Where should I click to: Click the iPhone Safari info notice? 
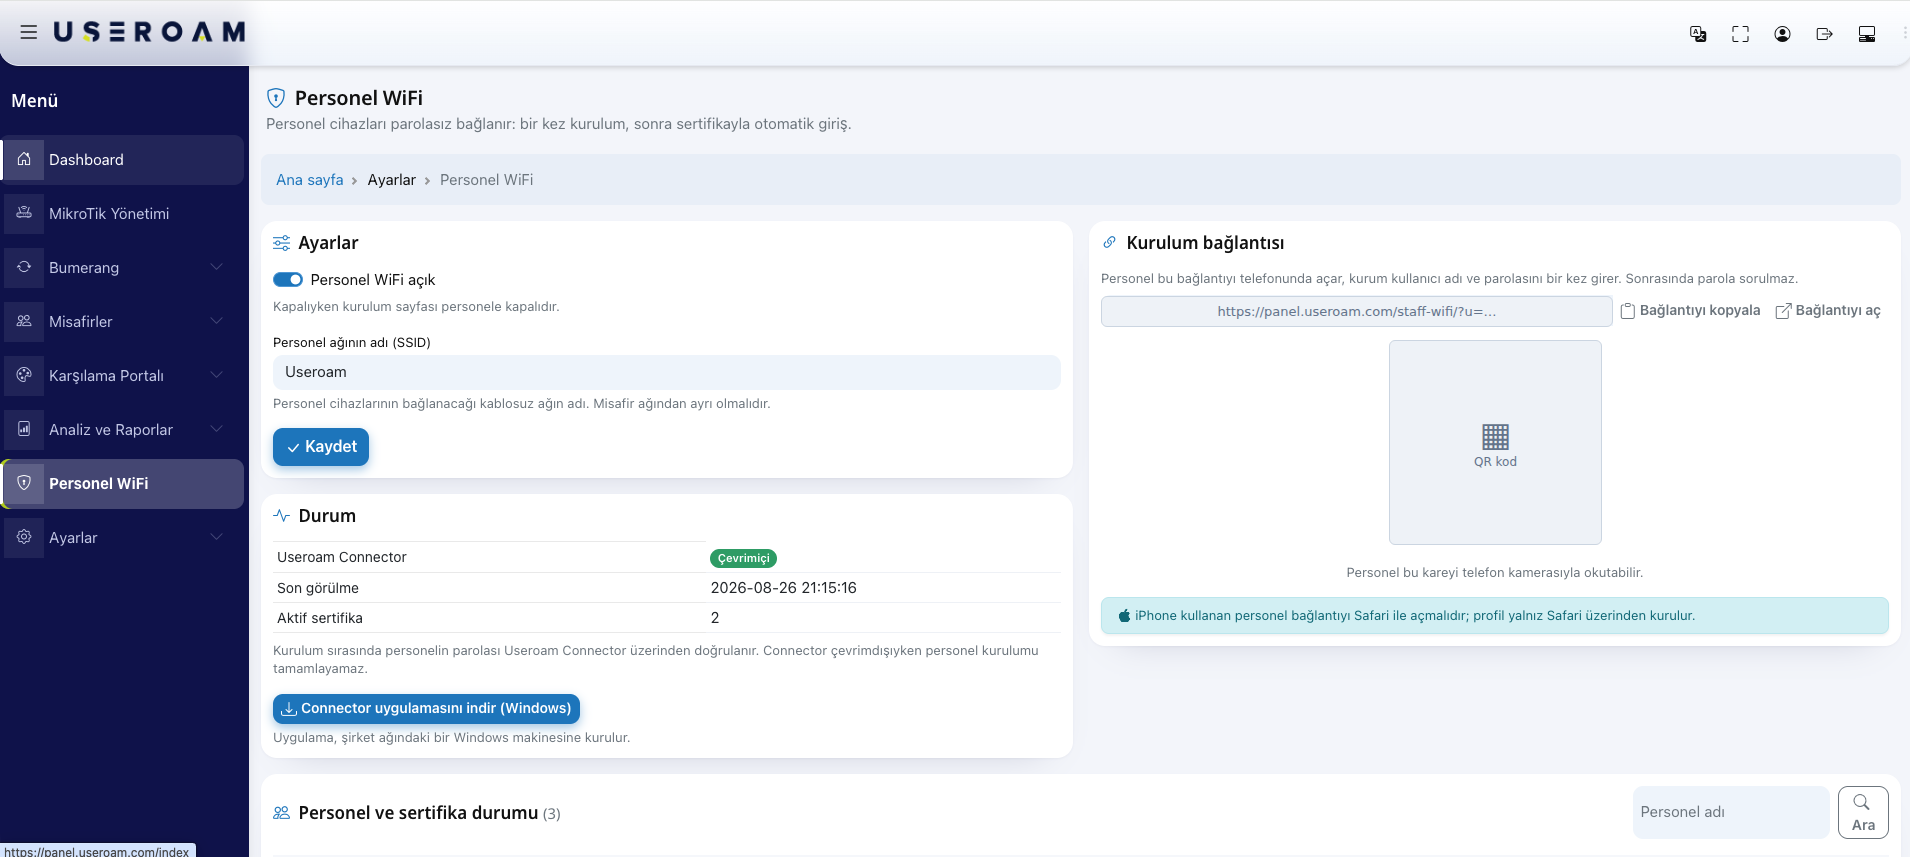click(x=1494, y=616)
